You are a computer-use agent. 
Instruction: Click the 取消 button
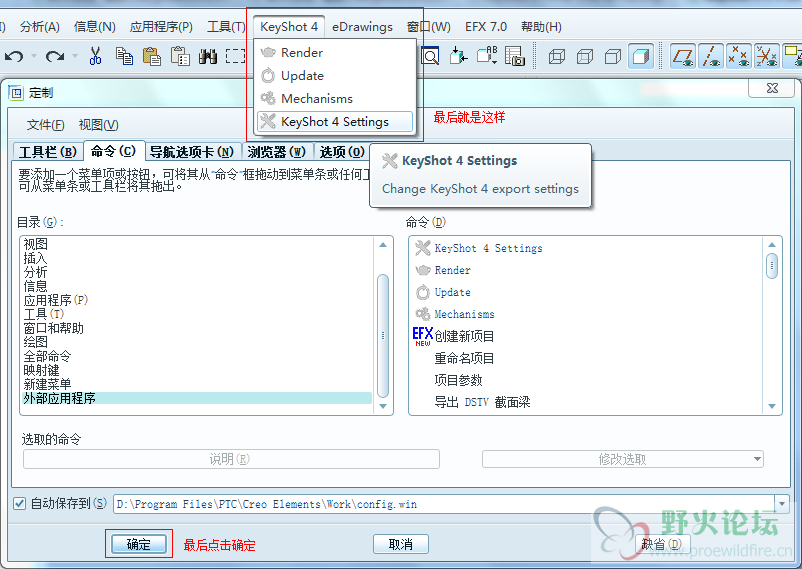tap(400, 544)
